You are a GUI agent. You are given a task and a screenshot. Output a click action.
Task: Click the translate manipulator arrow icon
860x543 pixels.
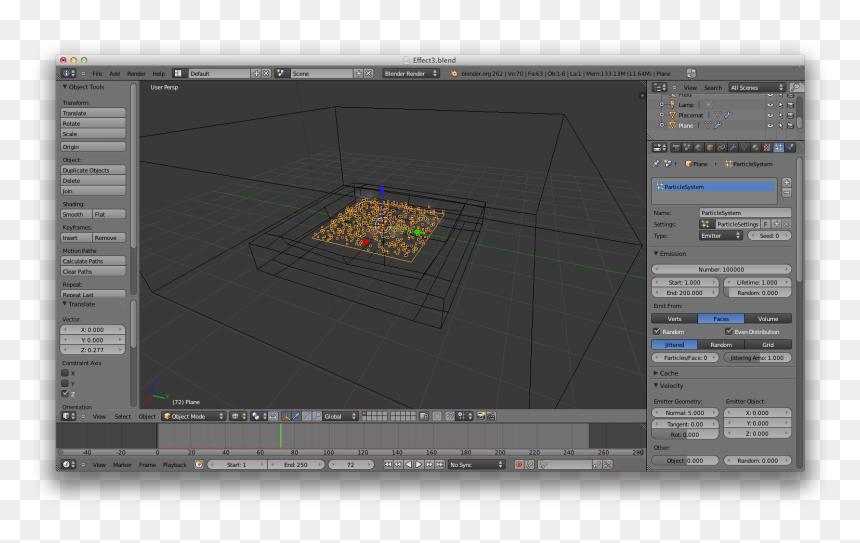tap(296, 416)
